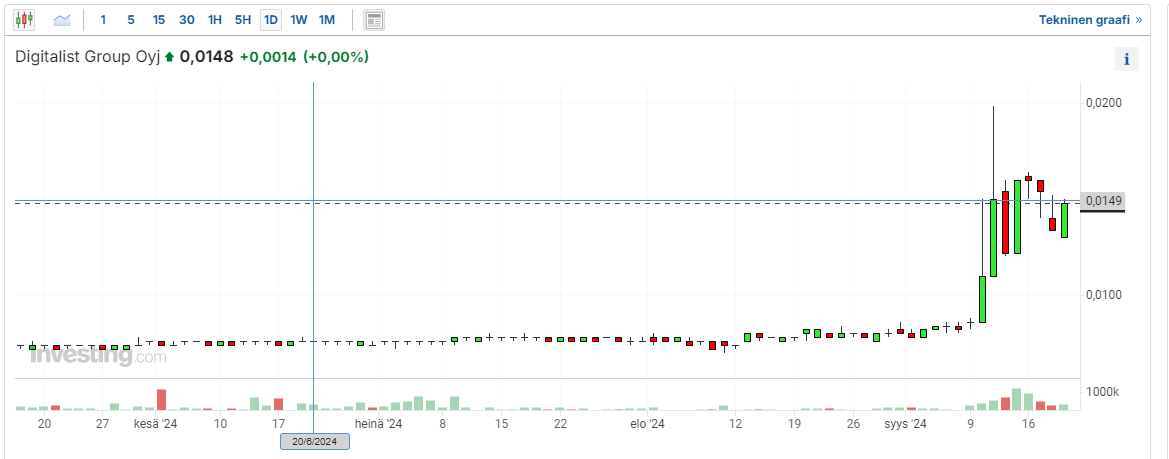Switch to the area chart type icon

[x=62, y=20]
